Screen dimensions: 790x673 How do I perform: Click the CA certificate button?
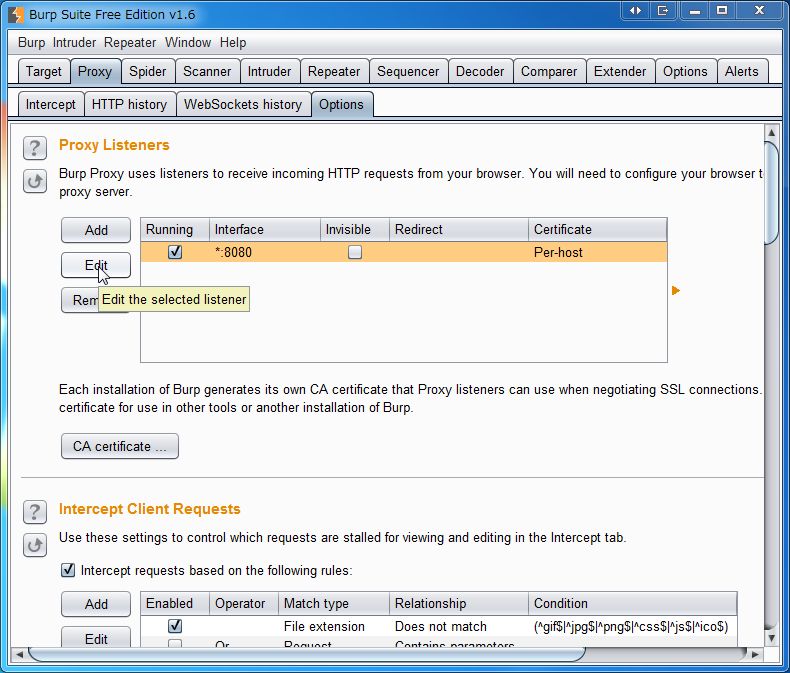120,446
